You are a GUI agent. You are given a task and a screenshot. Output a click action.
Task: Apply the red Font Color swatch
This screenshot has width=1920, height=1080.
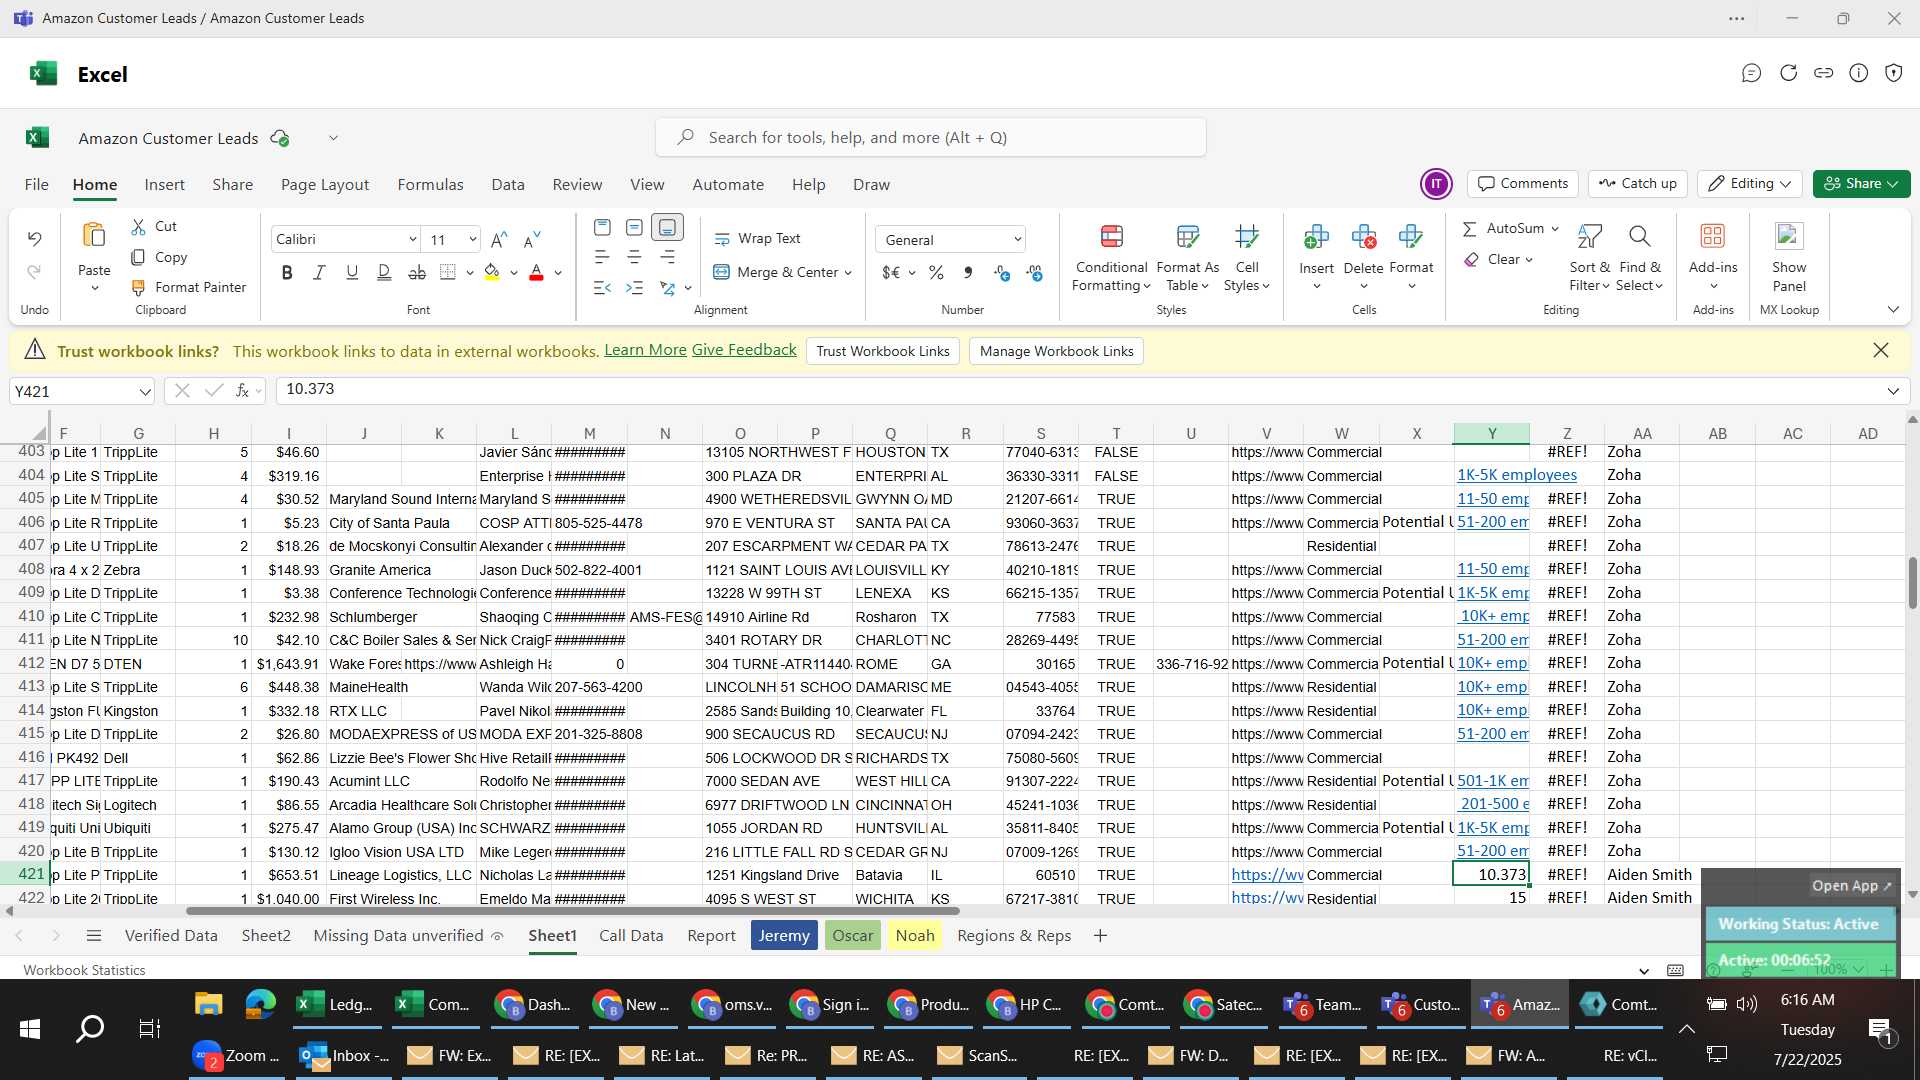pos(536,272)
